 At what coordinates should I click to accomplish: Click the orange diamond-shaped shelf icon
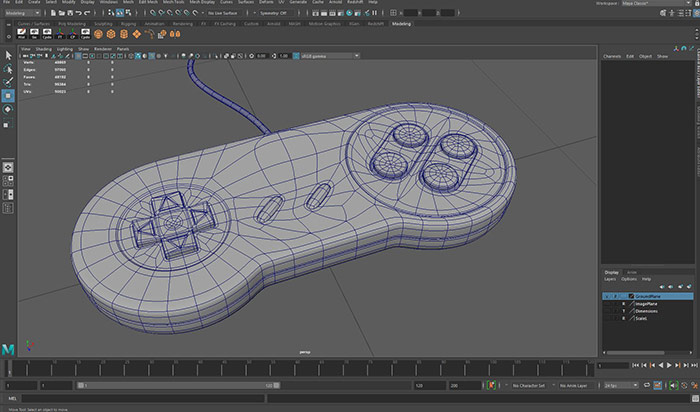click(137, 34)
